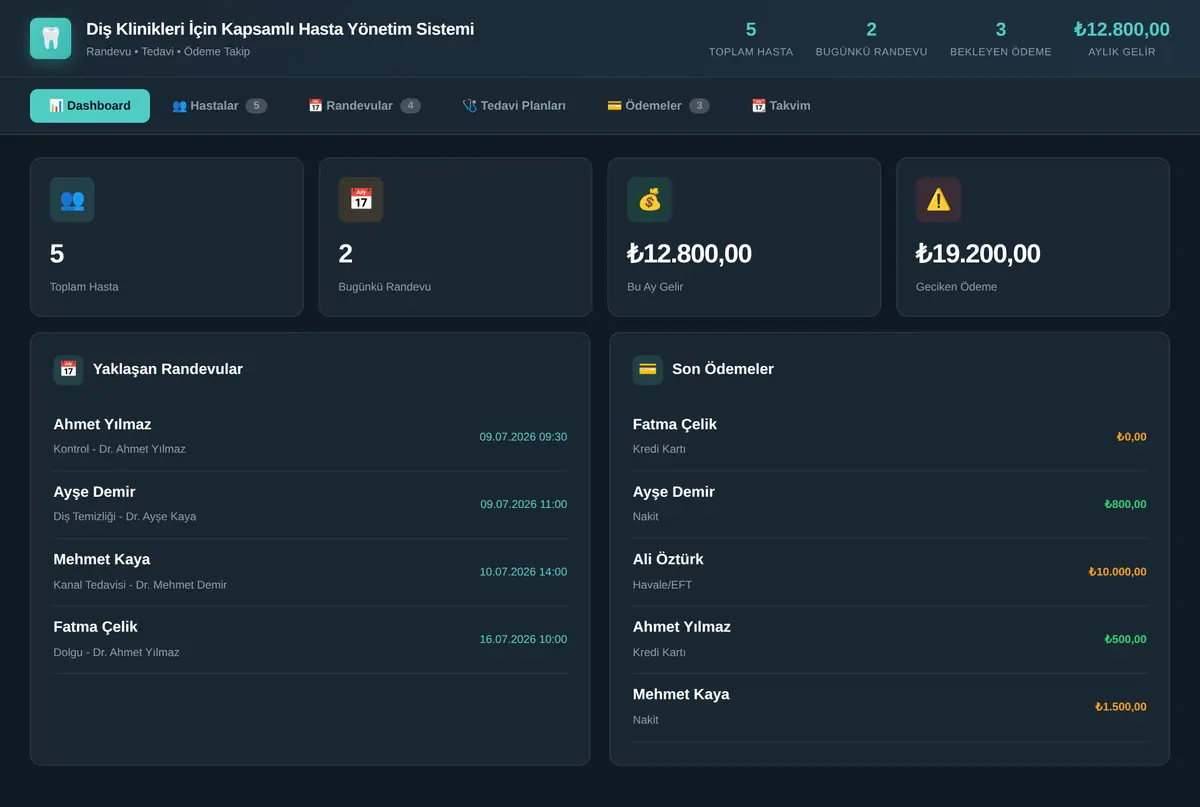Click the ₺0,00 payment amount
This screenshot has height=807, width=1200.
click(1131, 437)
